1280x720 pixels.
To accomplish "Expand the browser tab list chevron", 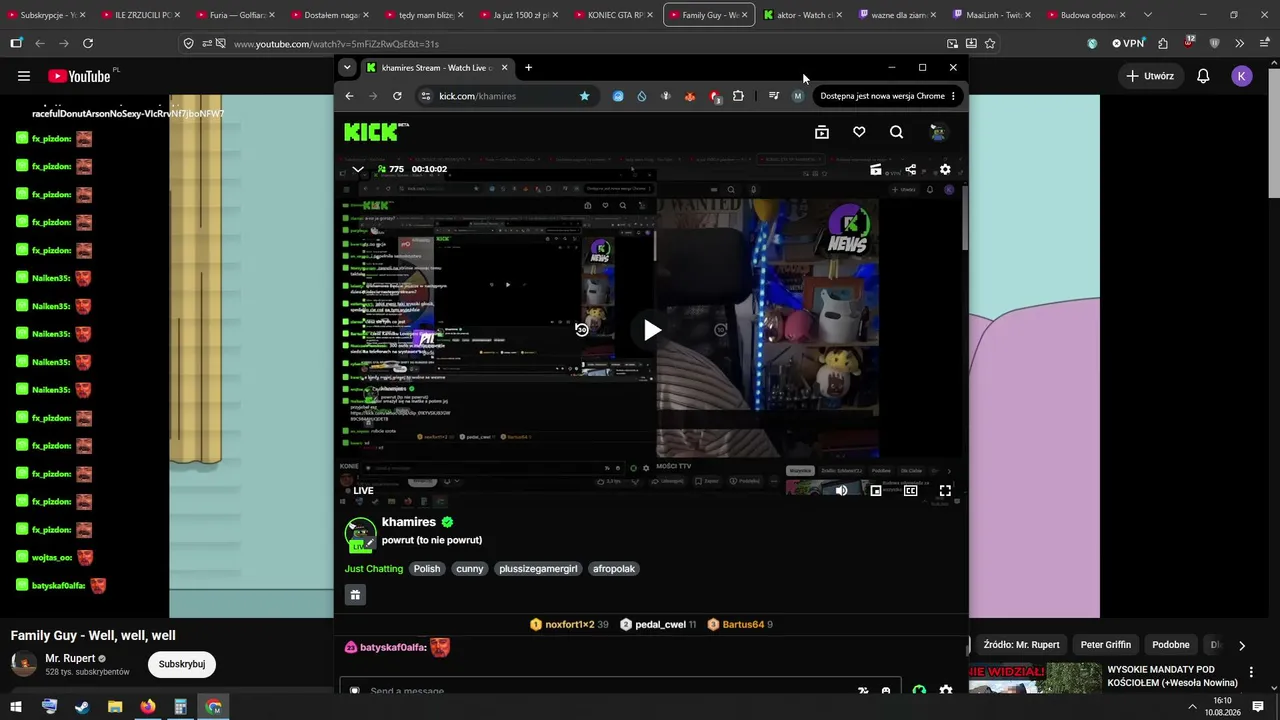I will [x=1147, y=15].
